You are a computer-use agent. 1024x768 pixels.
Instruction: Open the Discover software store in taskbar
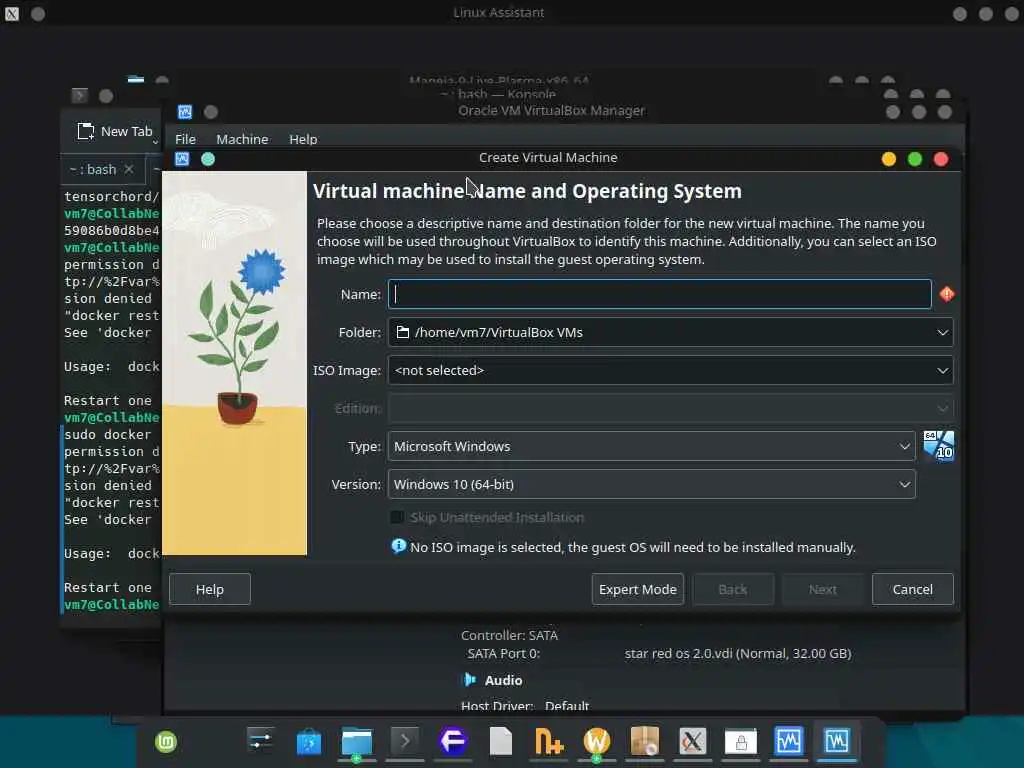(309, 742)
